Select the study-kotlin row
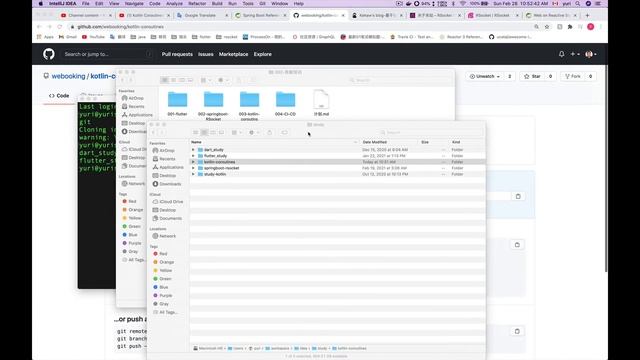 tap(337, 174)
